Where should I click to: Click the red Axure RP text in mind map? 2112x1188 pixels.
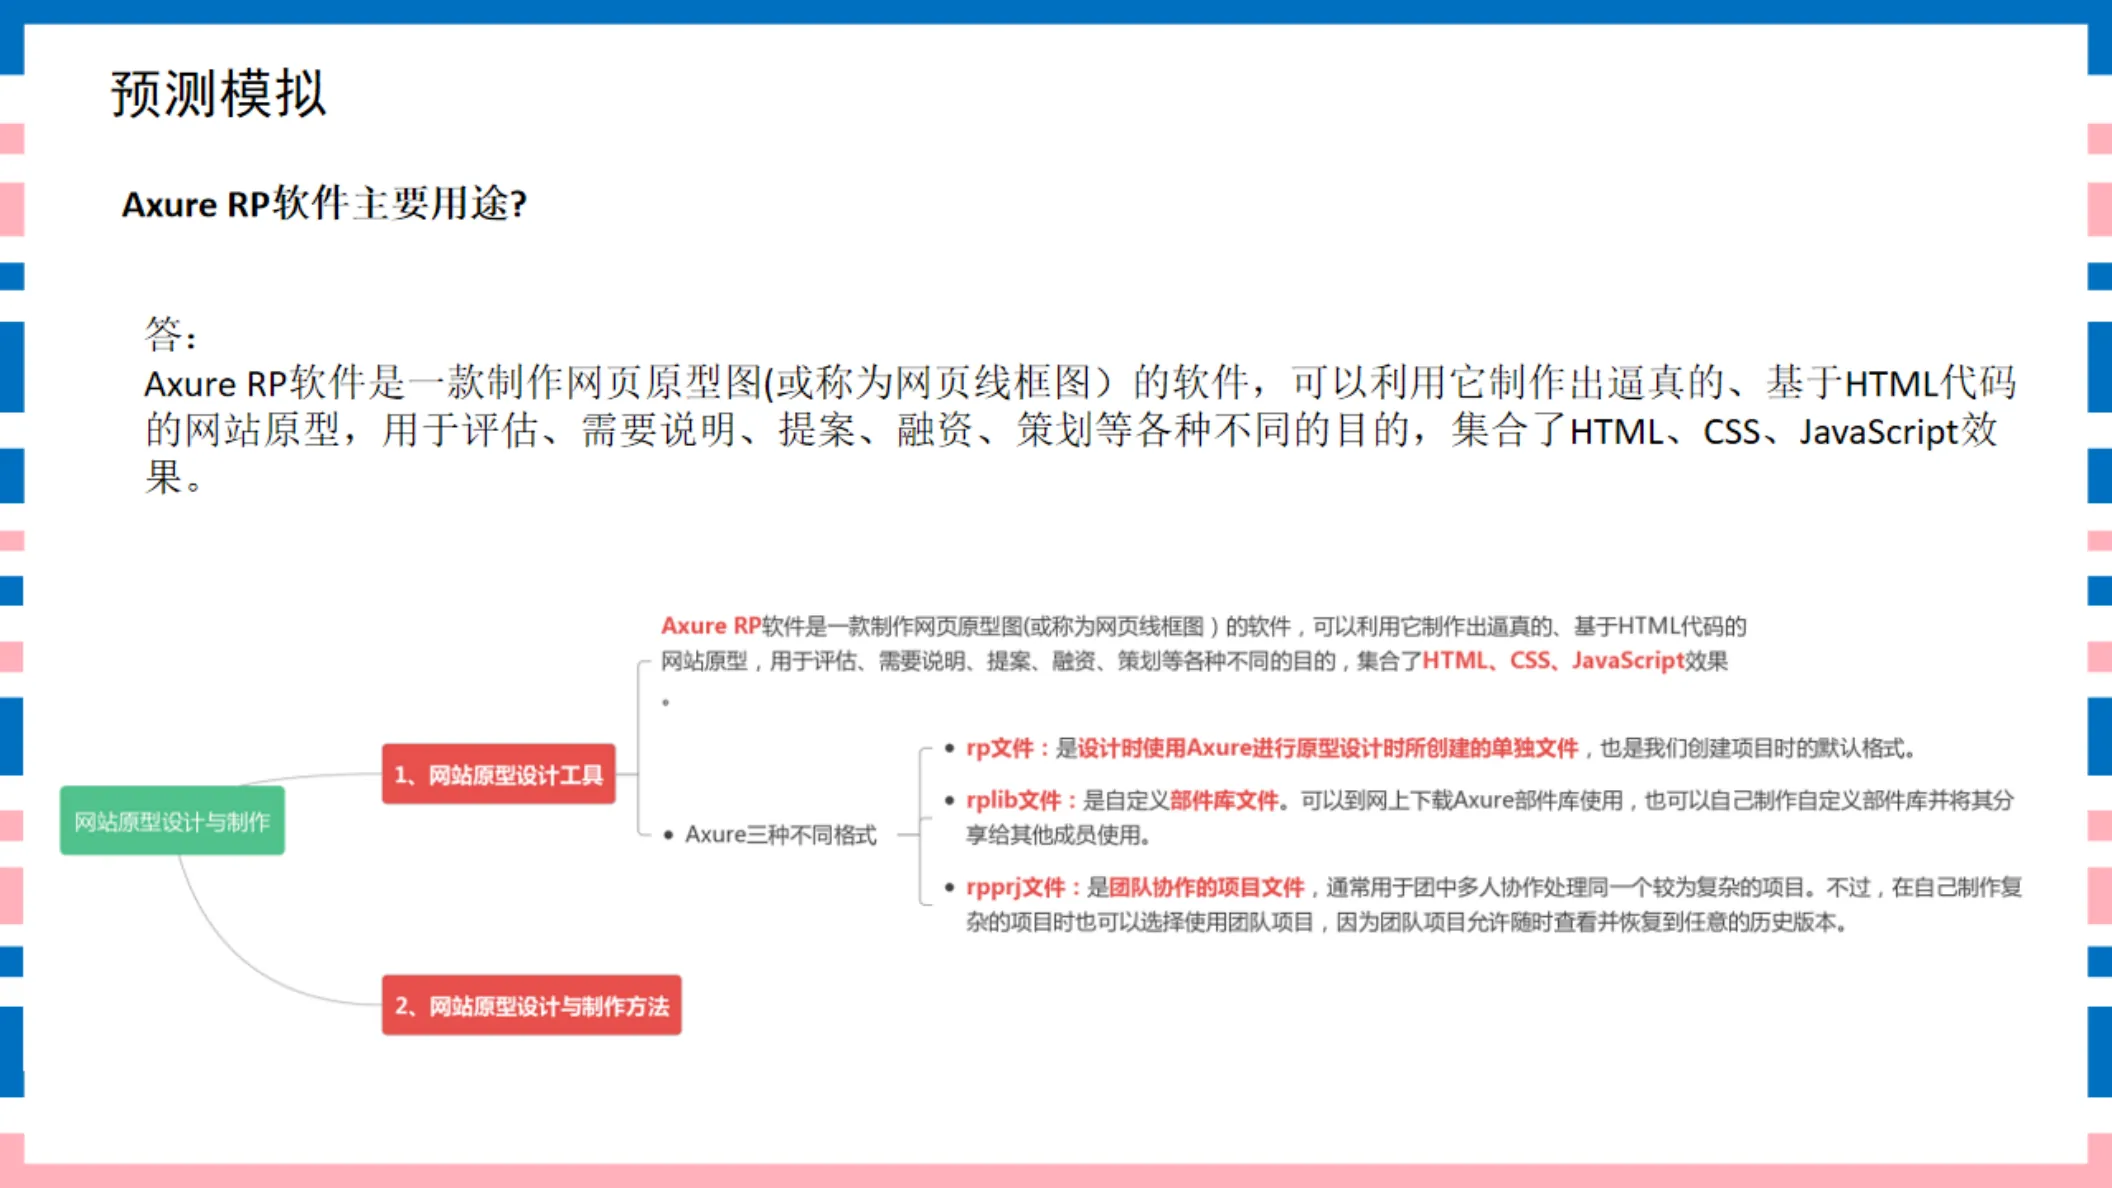pos(711,626)
